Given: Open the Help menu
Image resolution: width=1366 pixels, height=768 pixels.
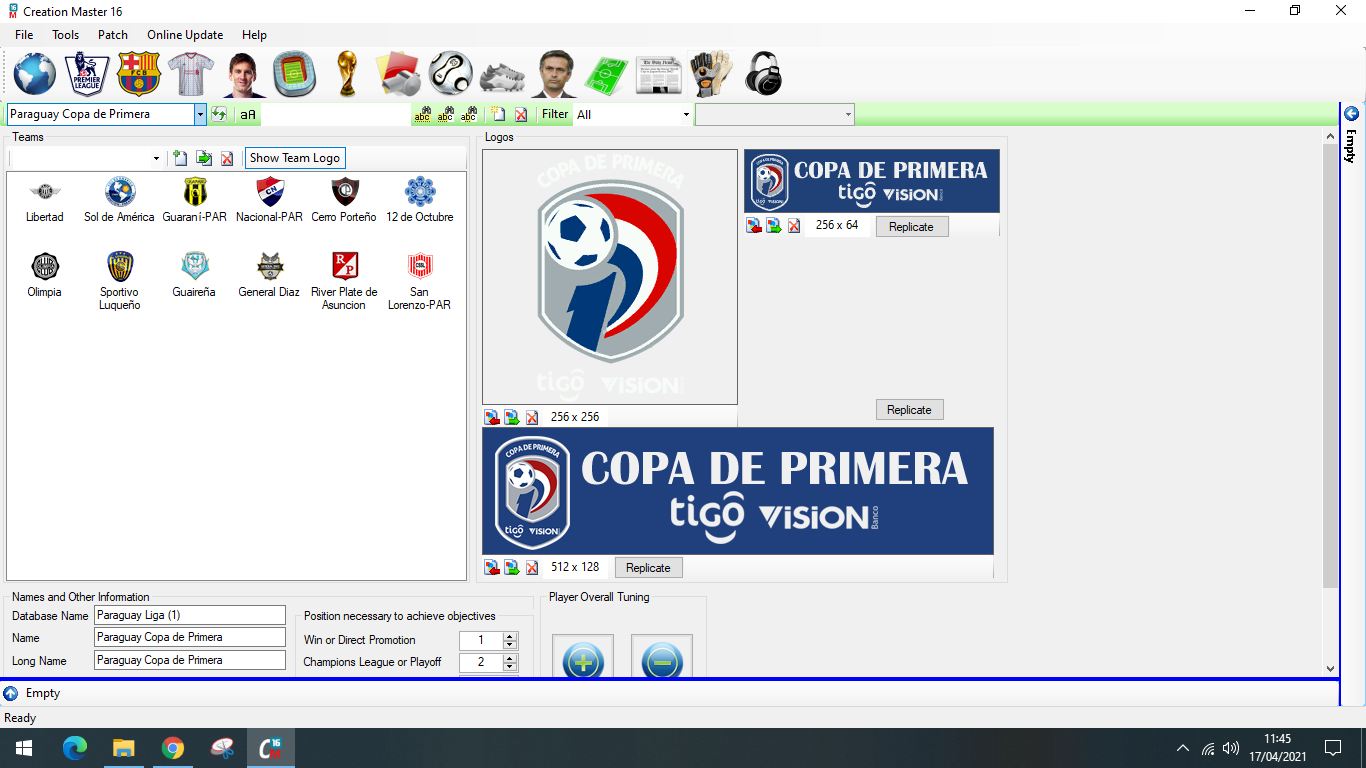Looking at the screenshot, I should pyautogui.click(x=254, y=35).
